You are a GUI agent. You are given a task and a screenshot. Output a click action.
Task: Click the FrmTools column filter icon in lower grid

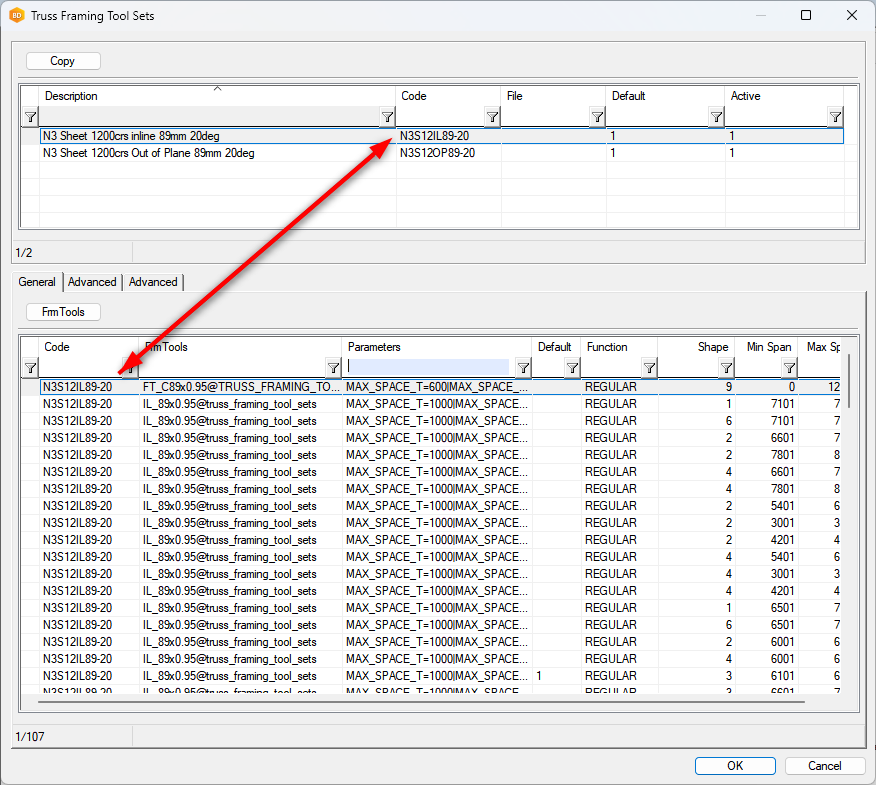pyautogui.click(x=334, y=368)
